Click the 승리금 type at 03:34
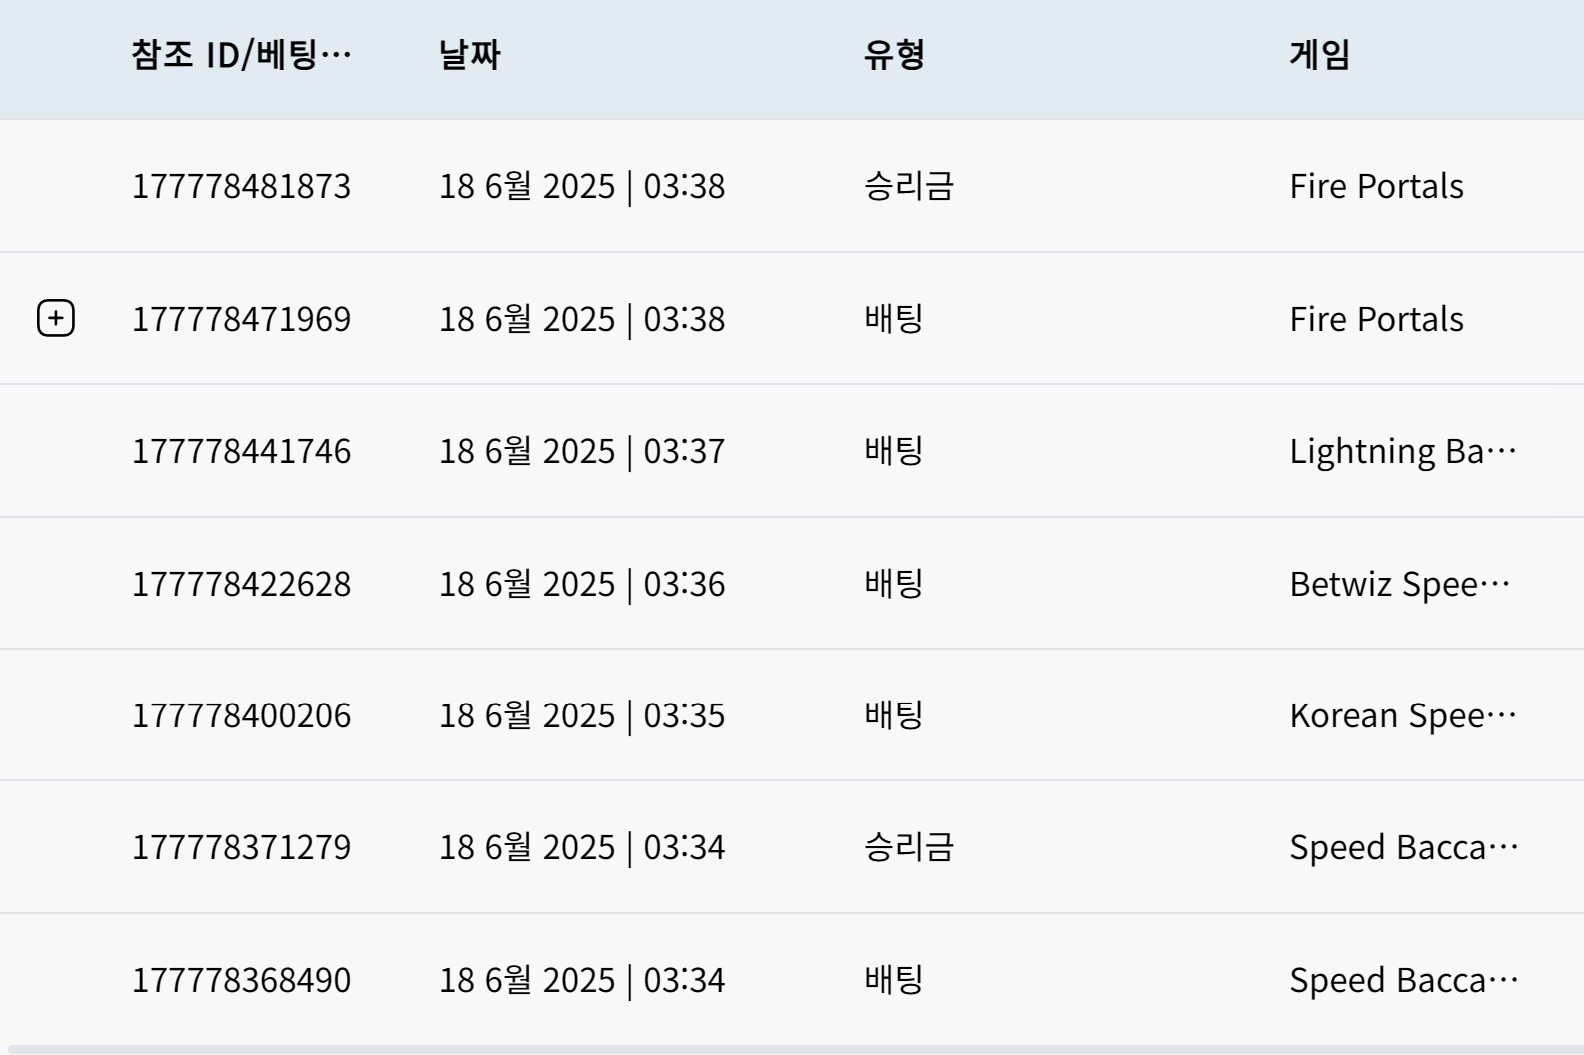Screen dimensions: 1584x1055 [909, 848]
